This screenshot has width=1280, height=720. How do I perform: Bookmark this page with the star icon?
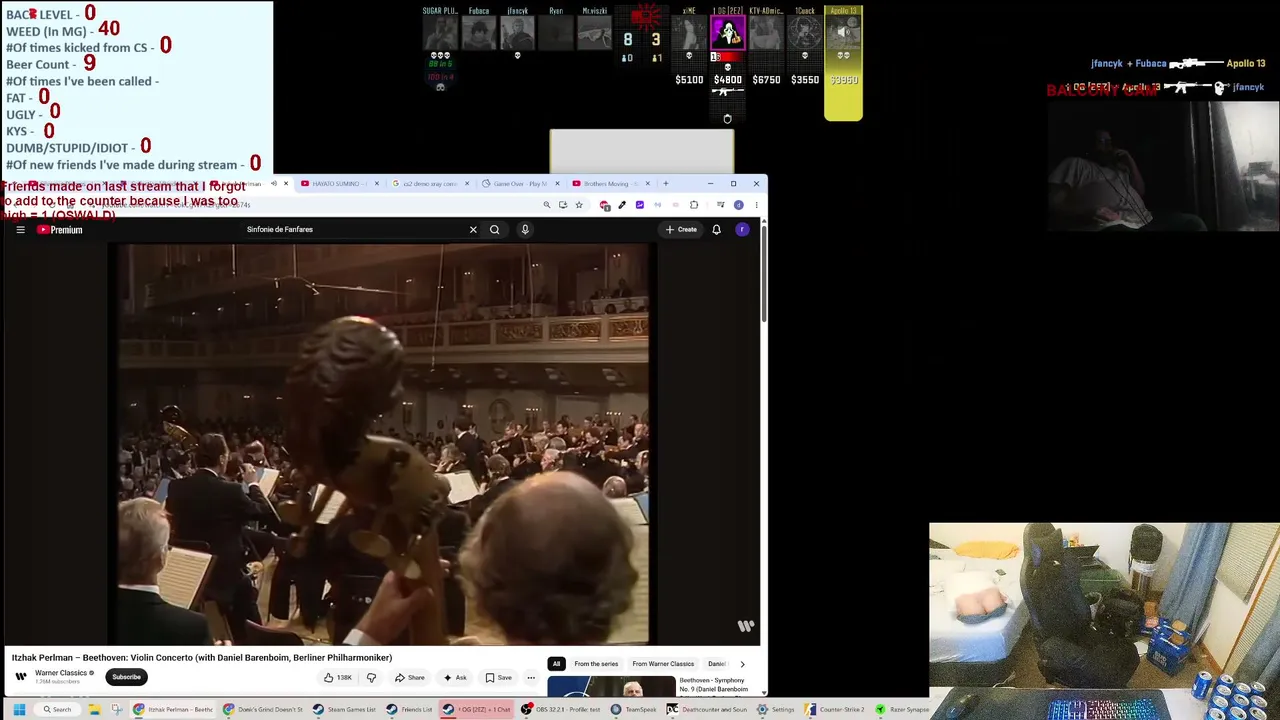click(579, 205)
